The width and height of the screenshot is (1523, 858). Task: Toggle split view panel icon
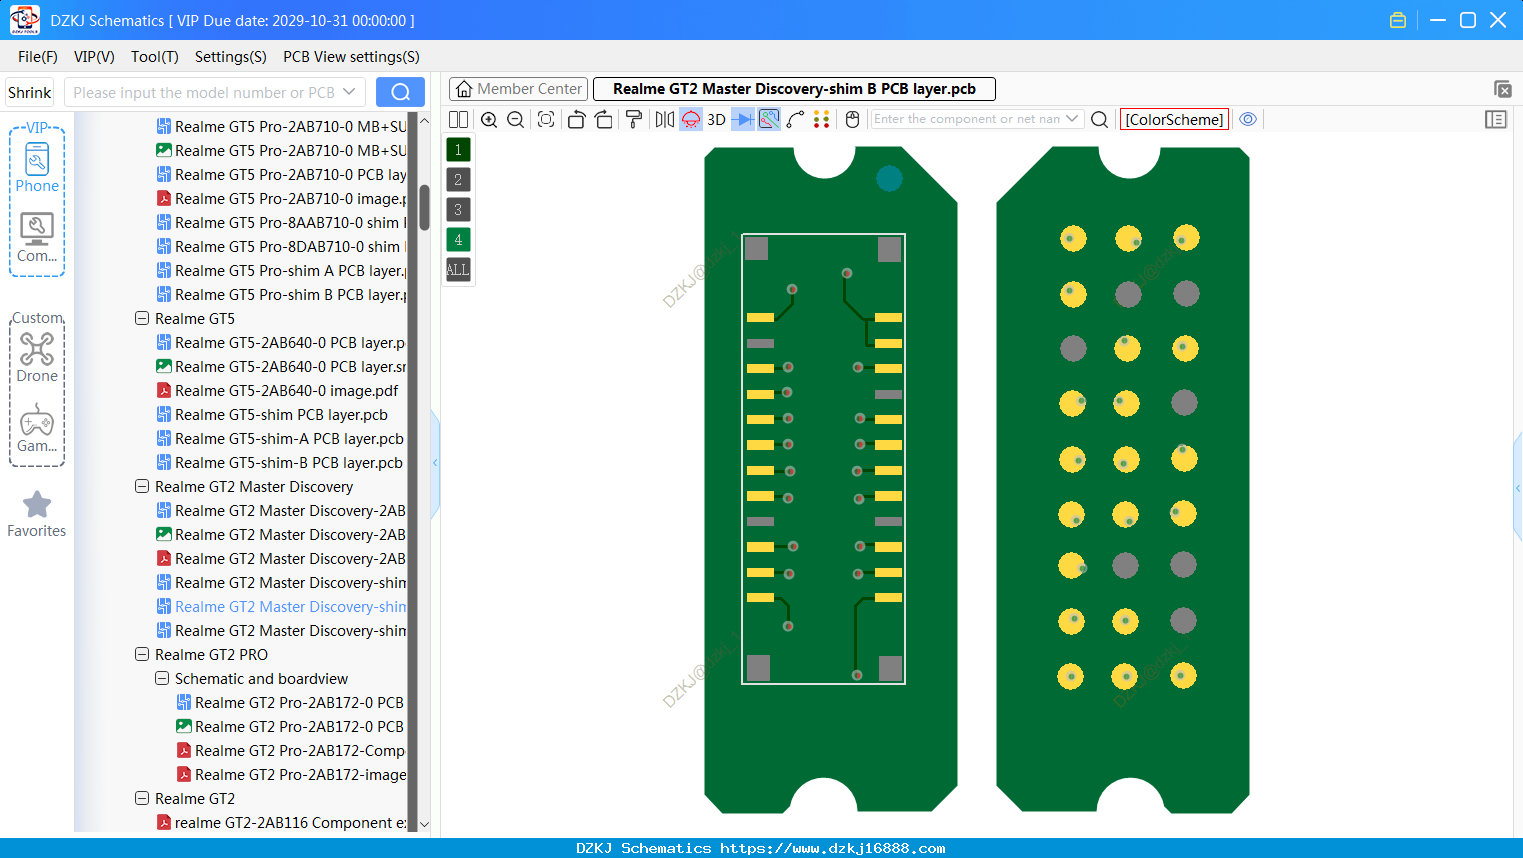(x=458, y=120)
